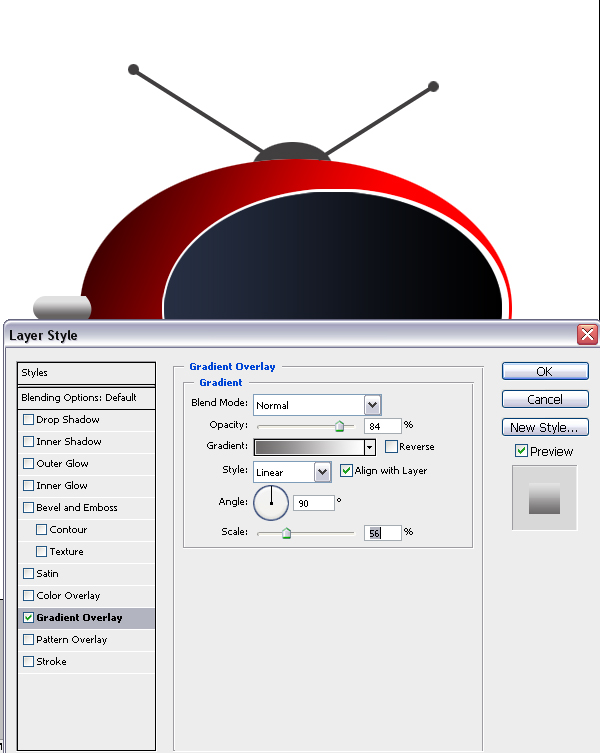Select the Inner Glow row label
600x753 pixels.
point(62,486)
